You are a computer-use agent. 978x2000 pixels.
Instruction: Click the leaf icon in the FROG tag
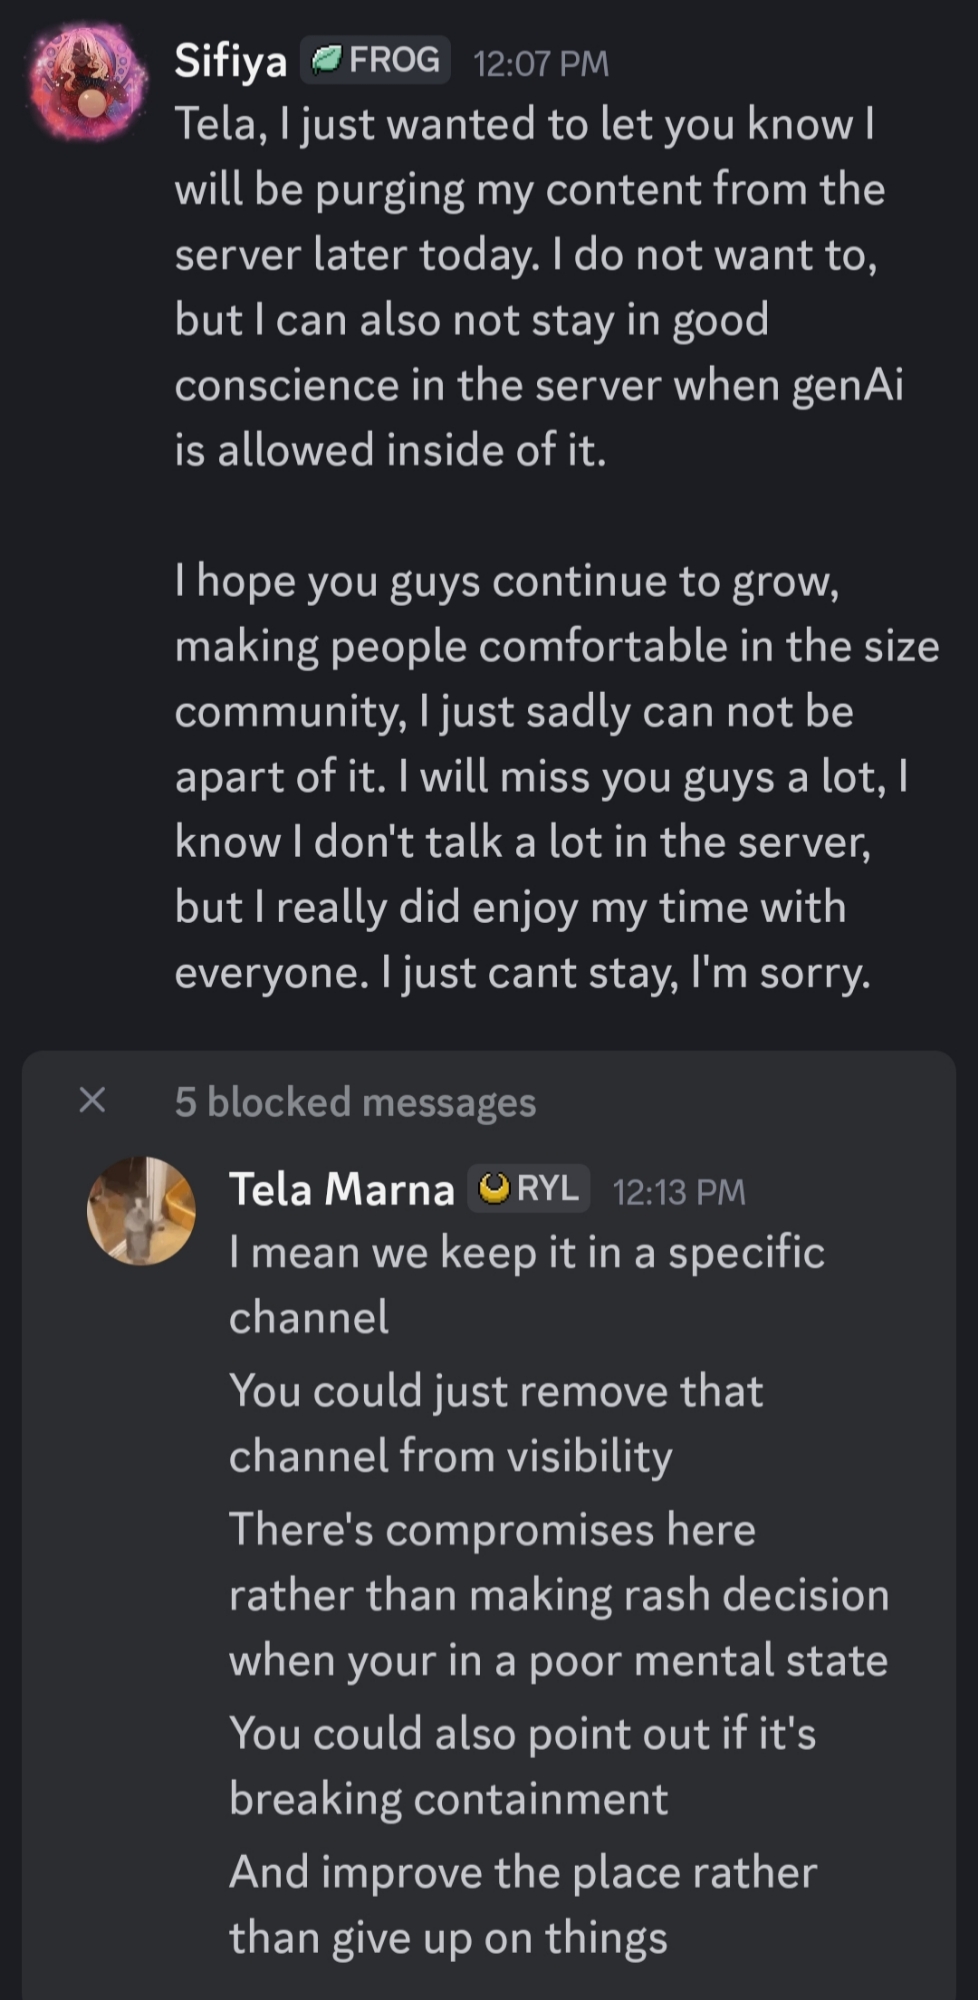click(x=327, y=61)
